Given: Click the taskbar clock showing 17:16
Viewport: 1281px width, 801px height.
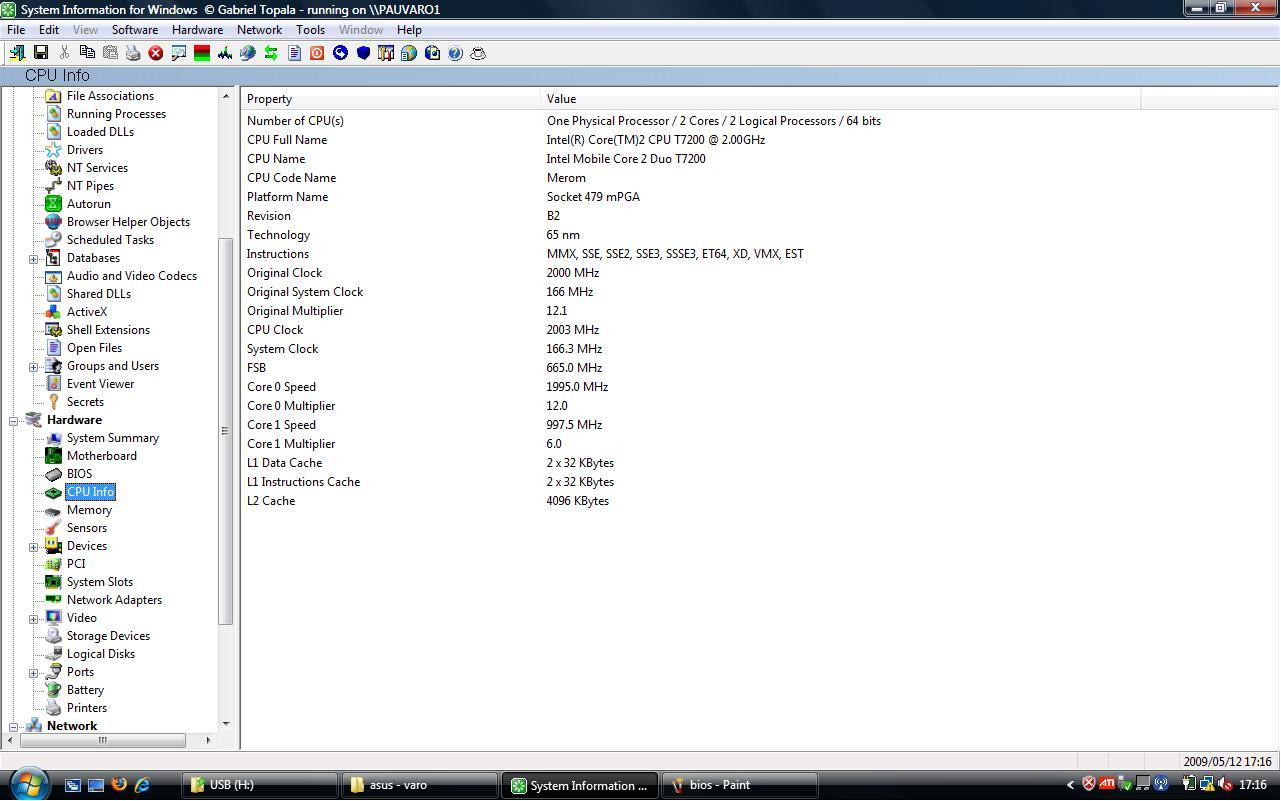Looking at the screenshot, I should coord(1253,785).
